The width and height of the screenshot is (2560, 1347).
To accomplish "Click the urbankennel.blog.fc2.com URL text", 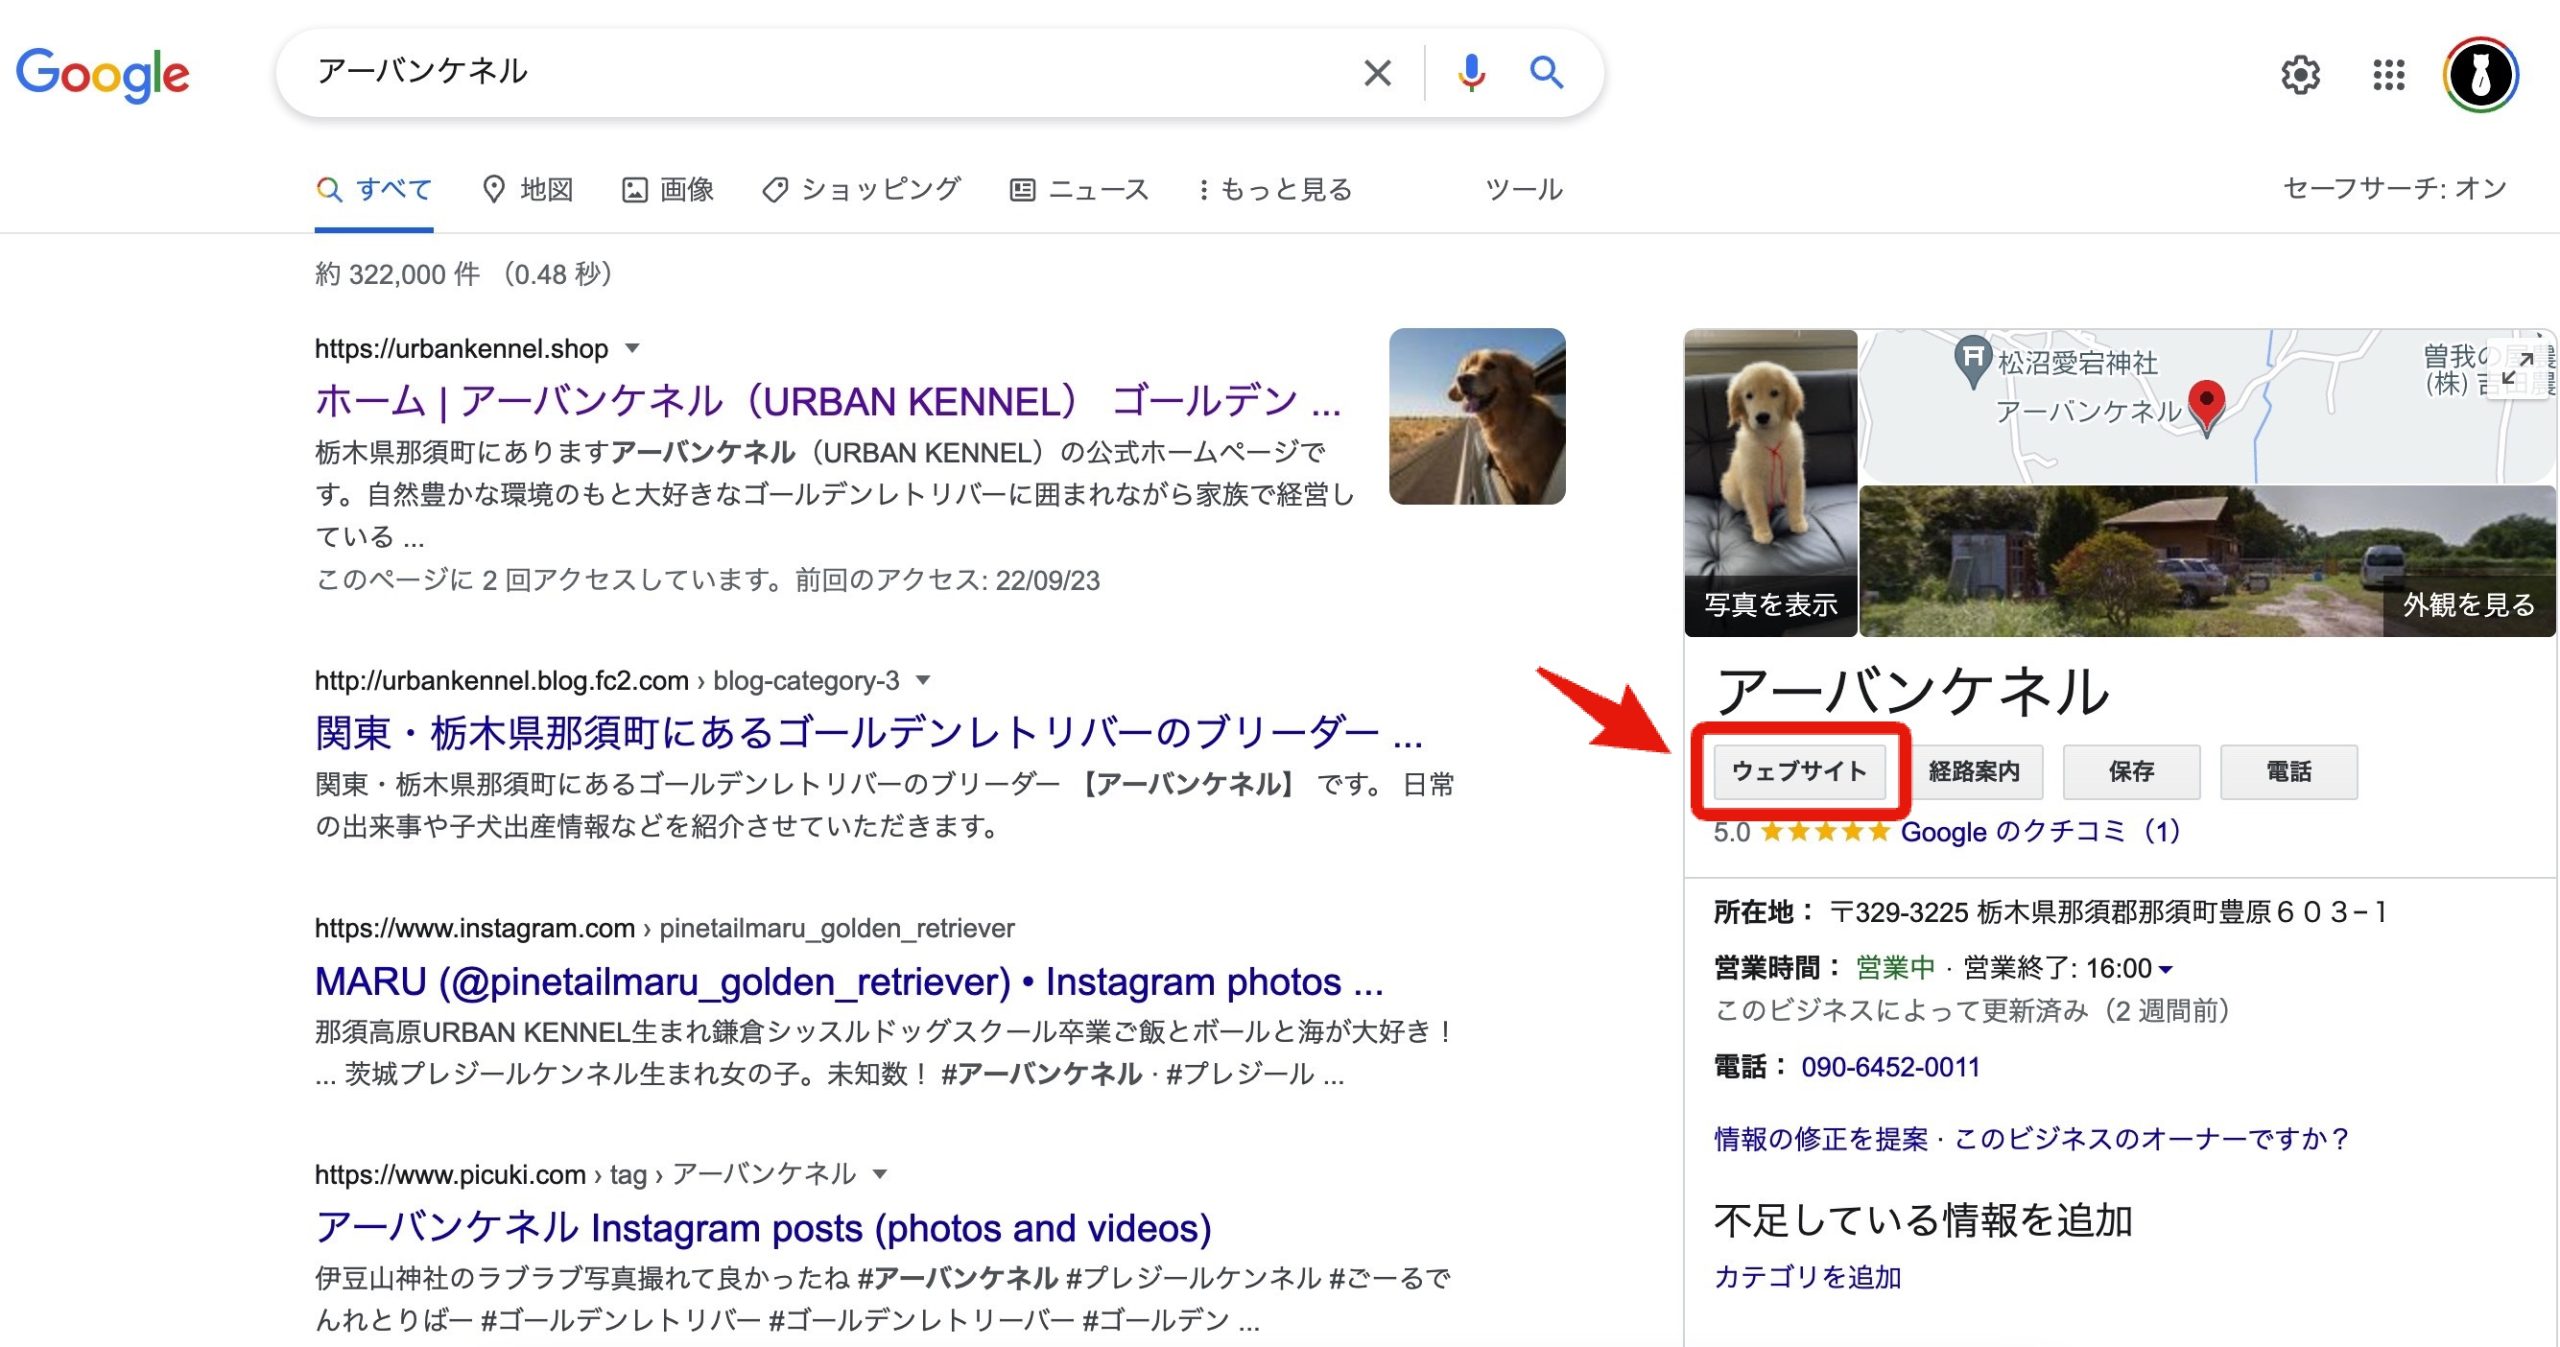I will 502,680.
